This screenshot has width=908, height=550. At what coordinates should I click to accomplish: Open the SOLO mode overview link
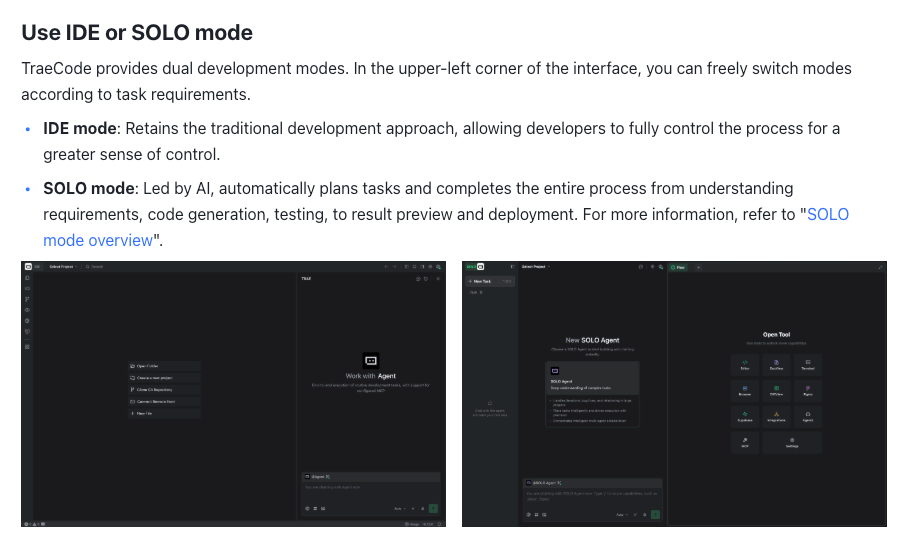point(446,227)
